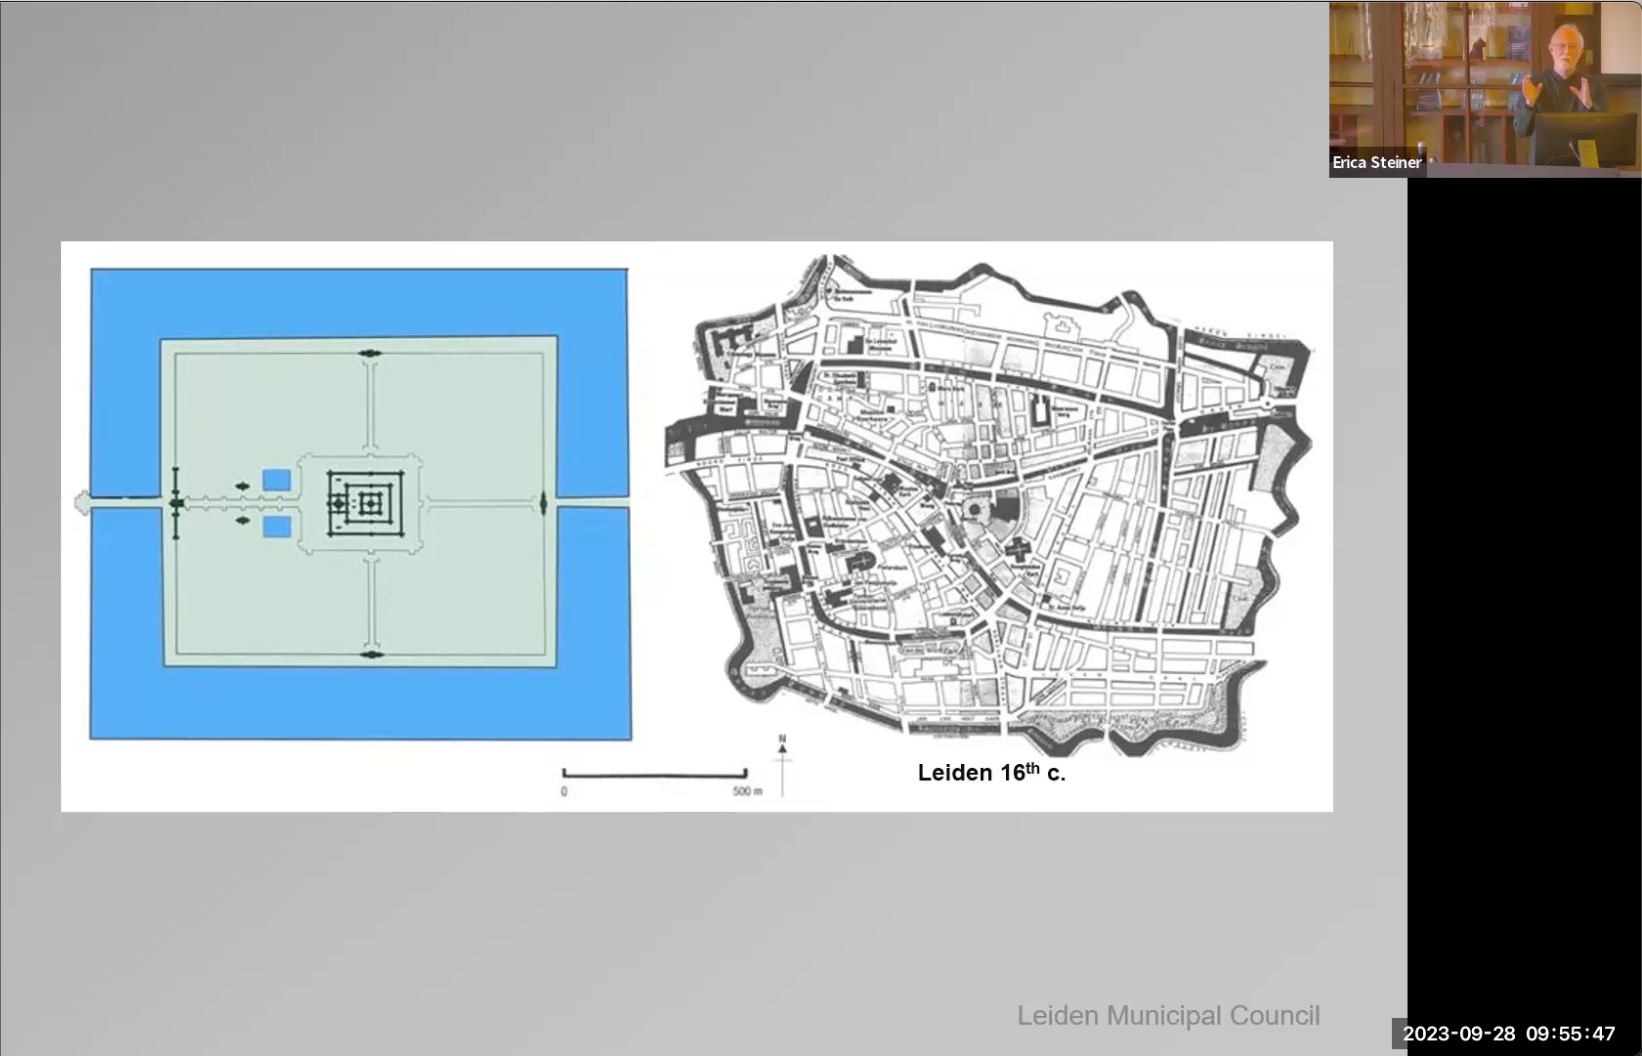Viewport: 1642px width, 1056px height.
Task: Click the 'Leiden Municipal Council' credit text
Action: 1168,1016
